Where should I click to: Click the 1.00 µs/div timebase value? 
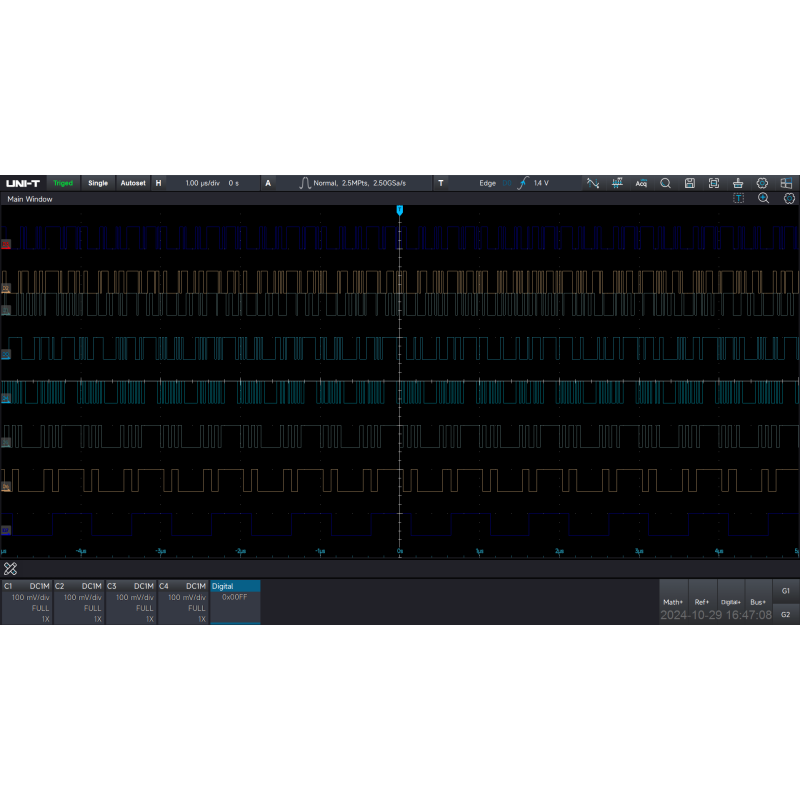(x=203, y=183)
